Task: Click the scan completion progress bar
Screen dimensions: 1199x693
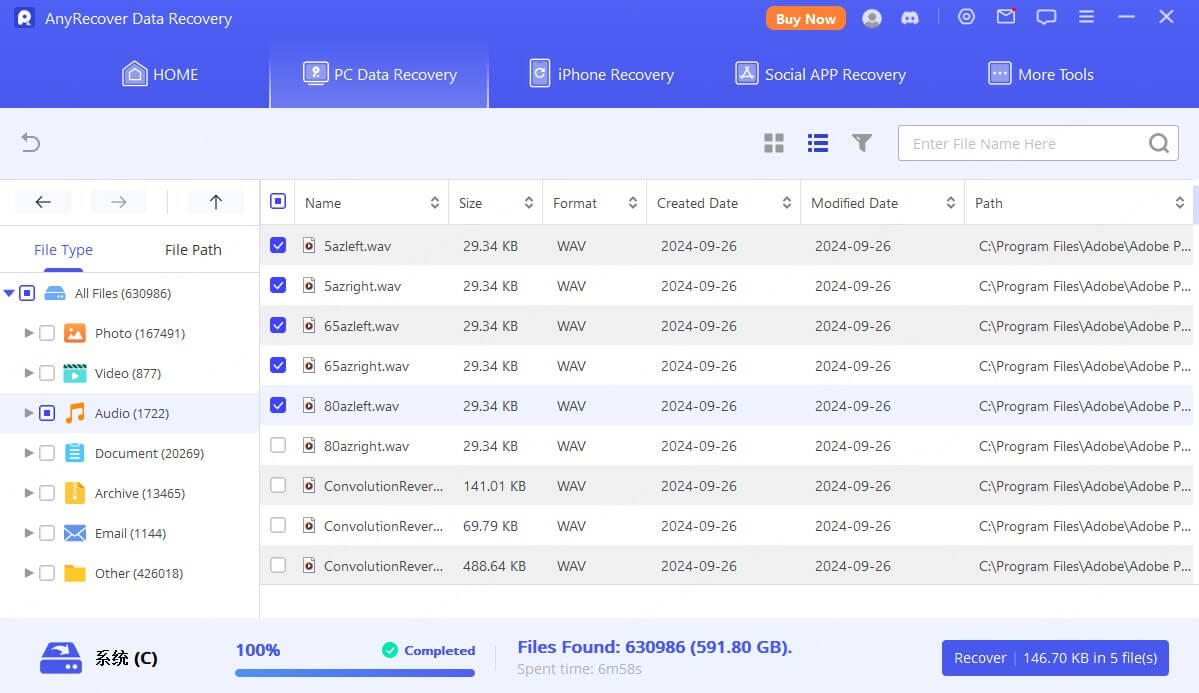Action: tap(354, 672)
